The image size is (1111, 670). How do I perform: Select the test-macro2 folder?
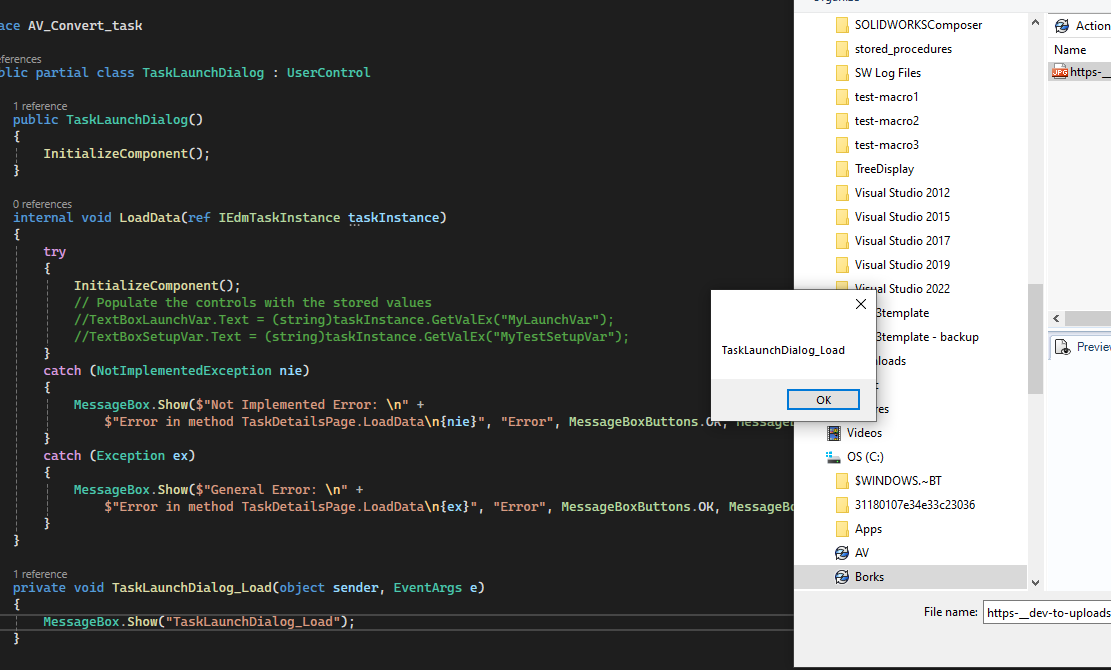(x=877, y=121)
